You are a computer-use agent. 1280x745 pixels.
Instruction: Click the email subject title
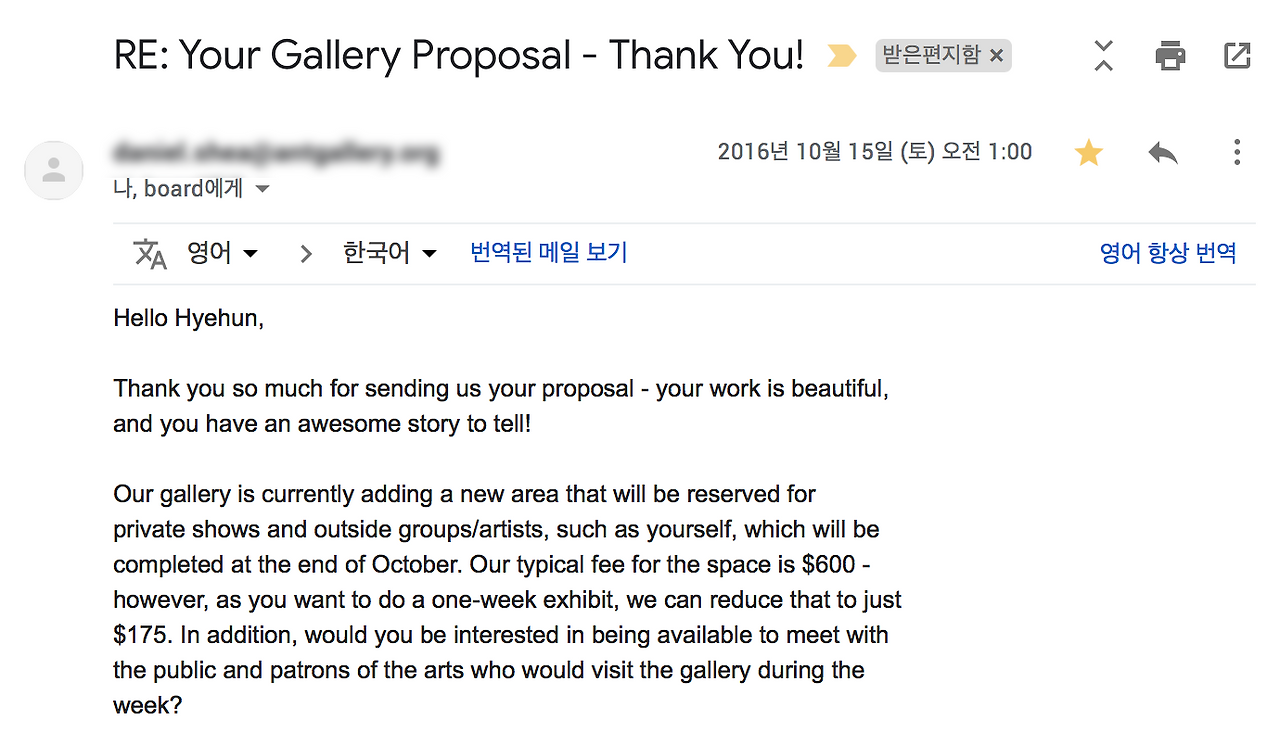pos(459,56)
